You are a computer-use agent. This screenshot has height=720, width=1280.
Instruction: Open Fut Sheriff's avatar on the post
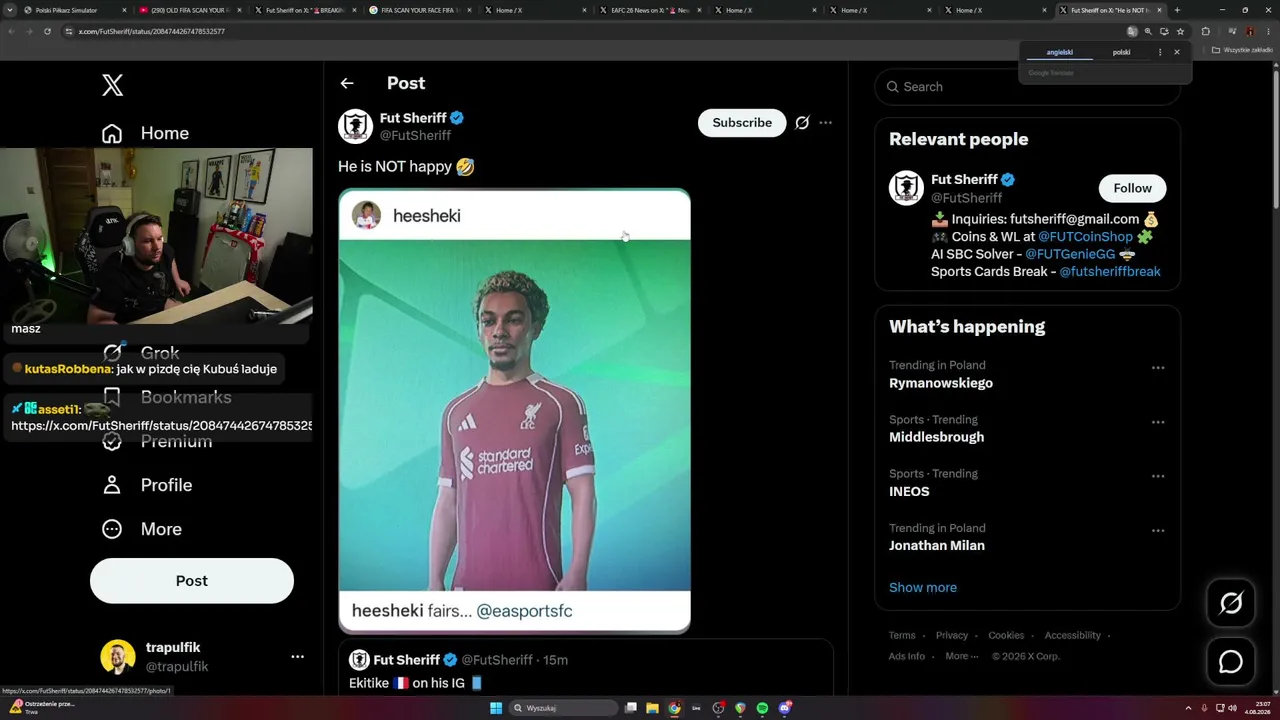pos(355,126)
